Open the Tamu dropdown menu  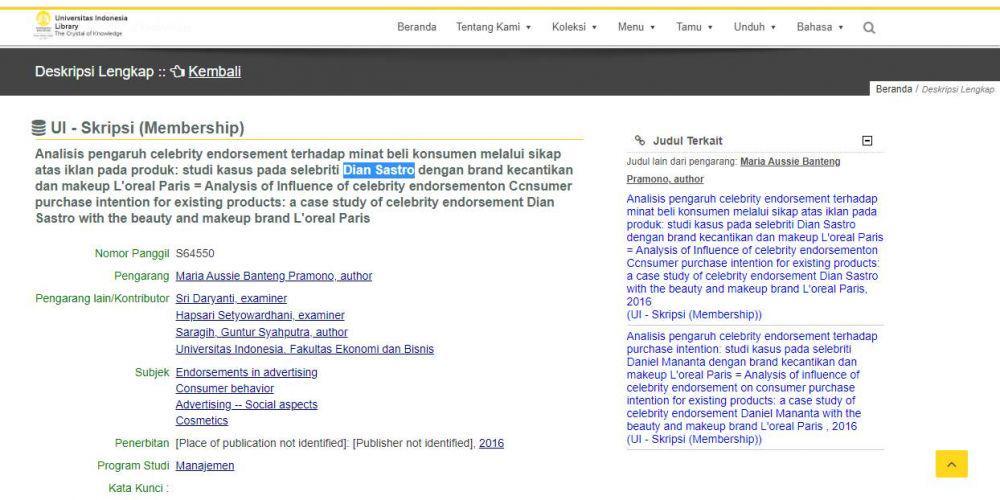point(694,27)
